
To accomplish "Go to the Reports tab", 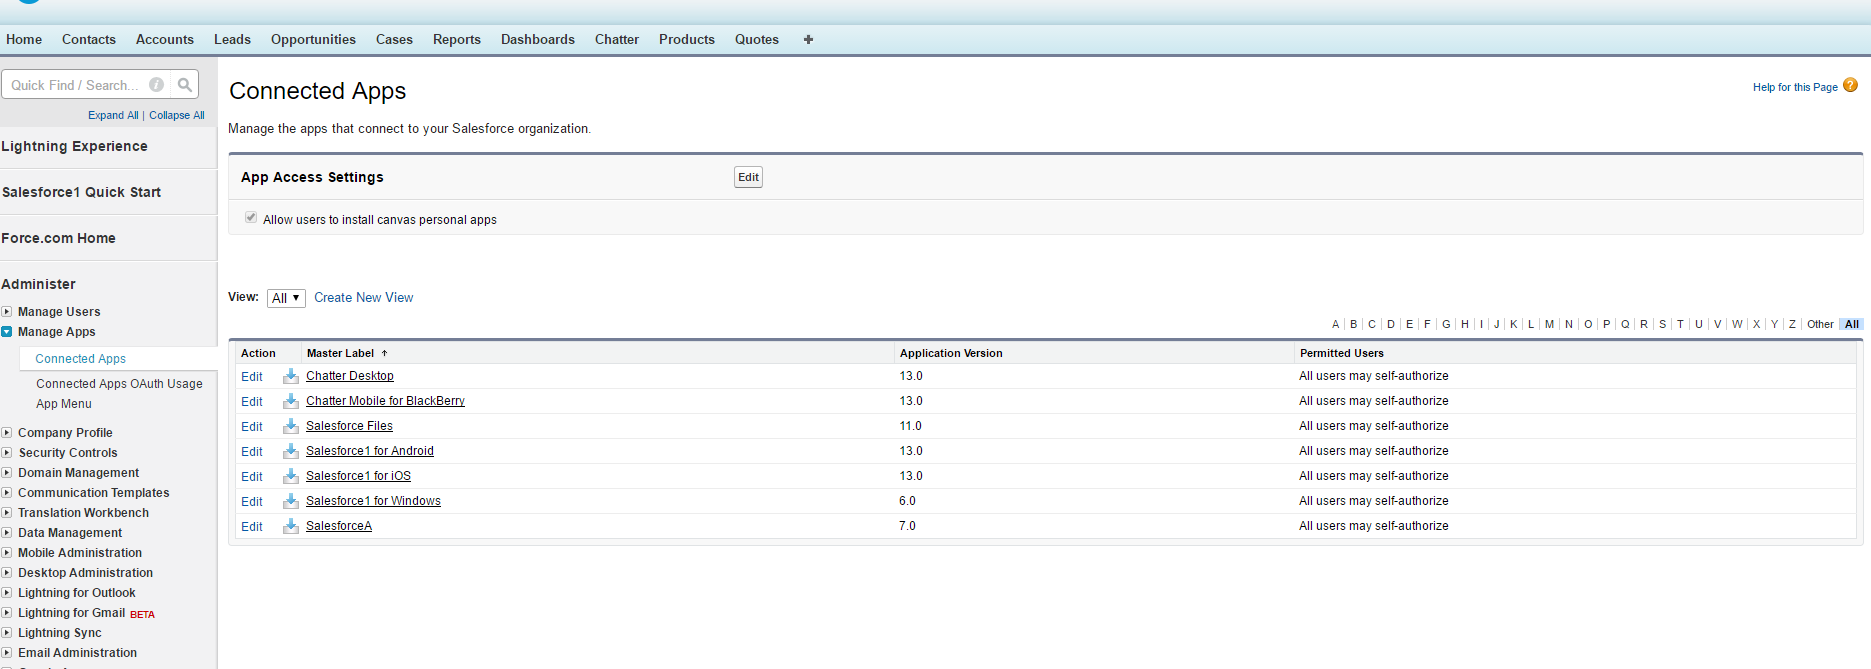I will click(x=457, y=40).
